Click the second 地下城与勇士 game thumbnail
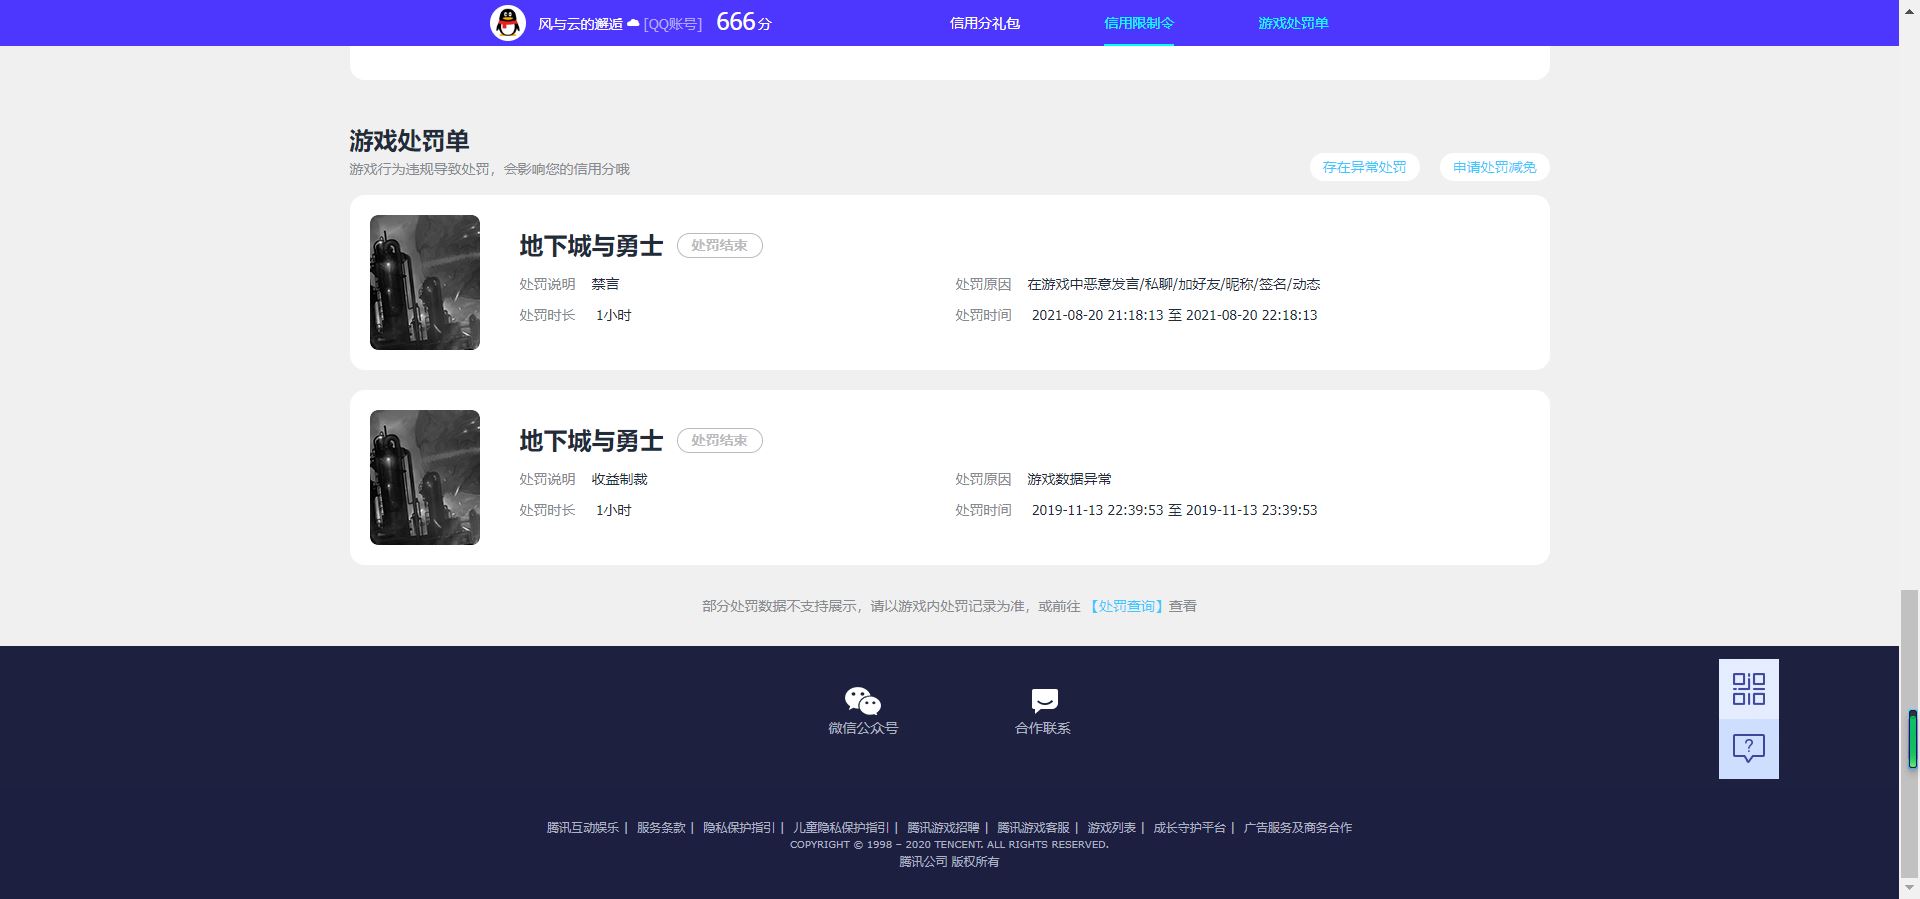Screen dimensions: 1920x899 [425, 477]
